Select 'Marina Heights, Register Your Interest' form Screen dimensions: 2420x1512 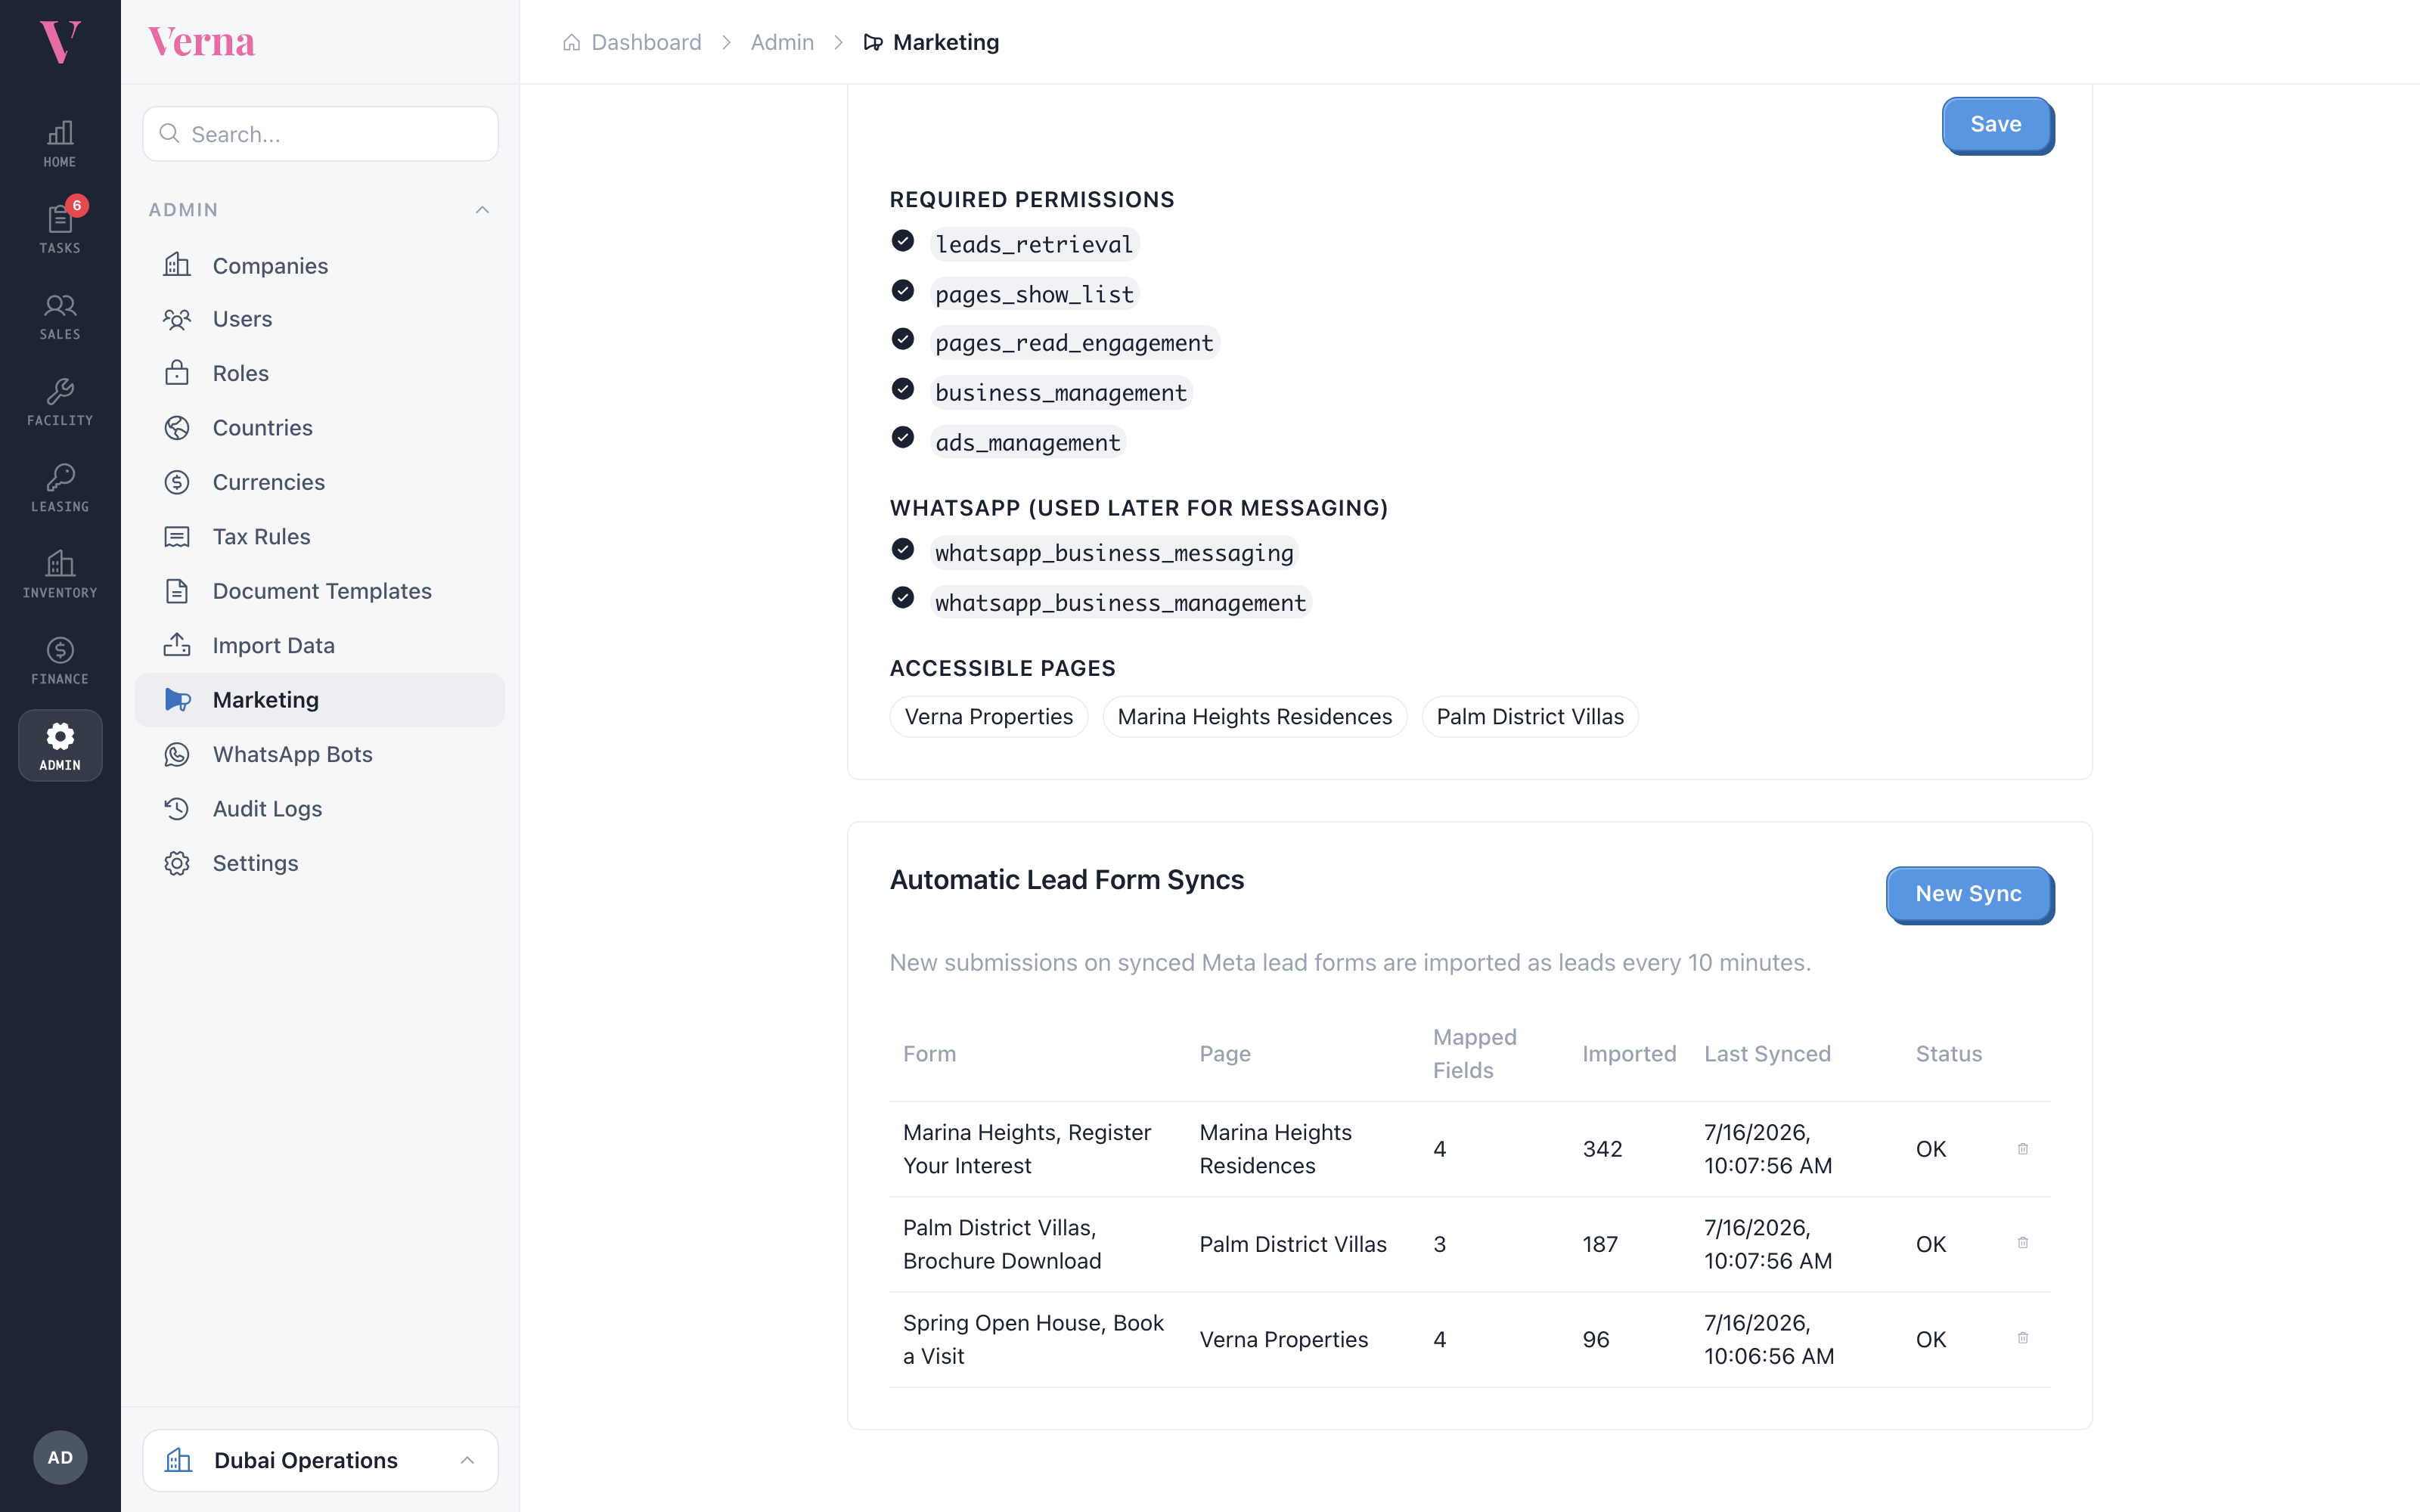1027,1149
